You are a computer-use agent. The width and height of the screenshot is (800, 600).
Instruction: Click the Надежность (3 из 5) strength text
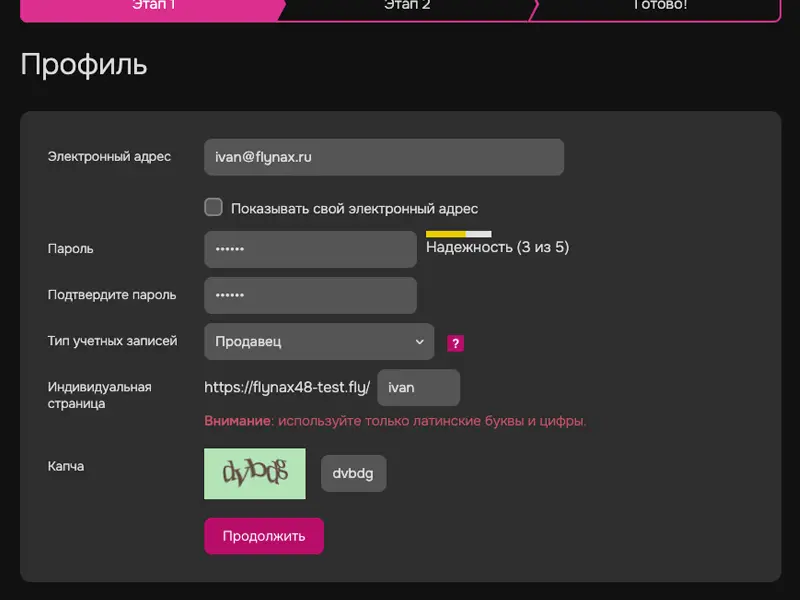497,247
